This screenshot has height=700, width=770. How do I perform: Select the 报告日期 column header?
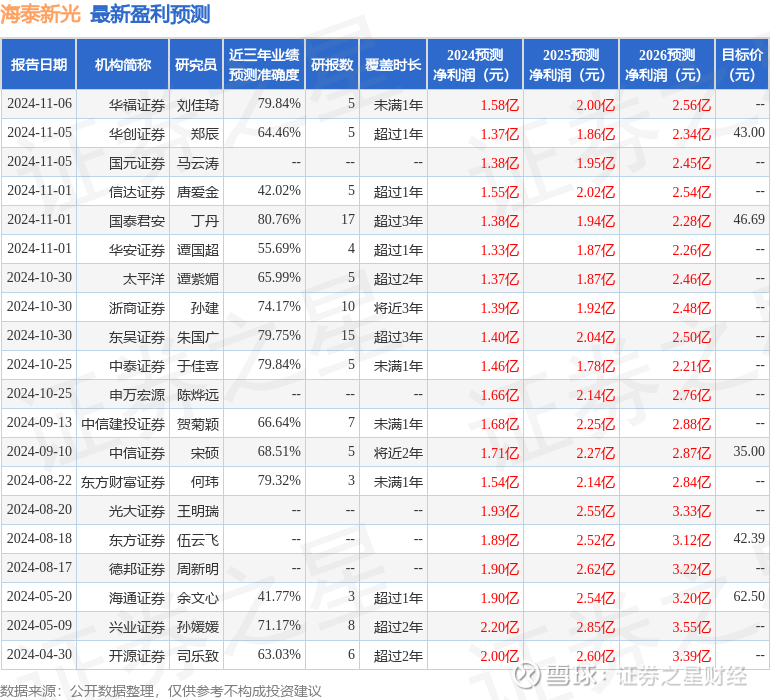click(39, 64)
